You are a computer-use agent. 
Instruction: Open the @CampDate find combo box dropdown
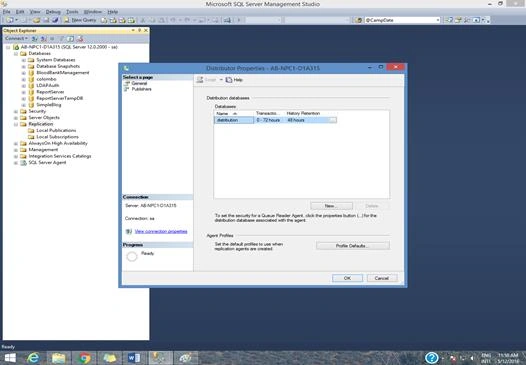pyautogui.click(x=438, y=20)
